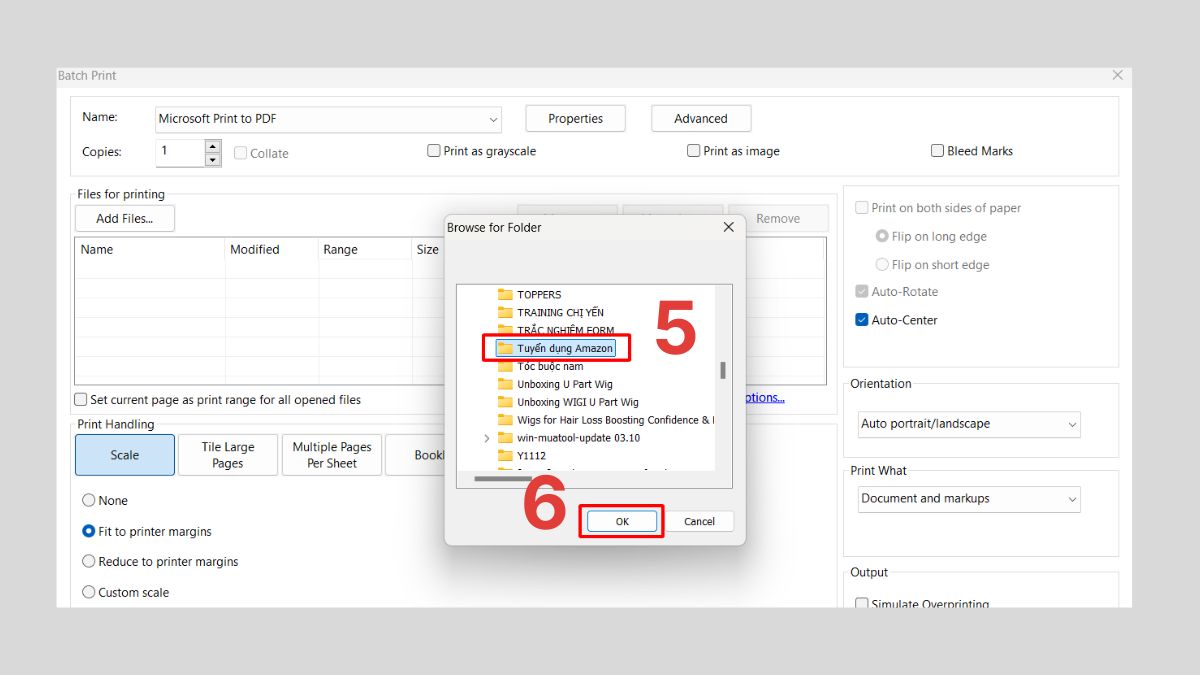Click the folder tree horizontal scrollbar thumb

(x=502, y=479)
